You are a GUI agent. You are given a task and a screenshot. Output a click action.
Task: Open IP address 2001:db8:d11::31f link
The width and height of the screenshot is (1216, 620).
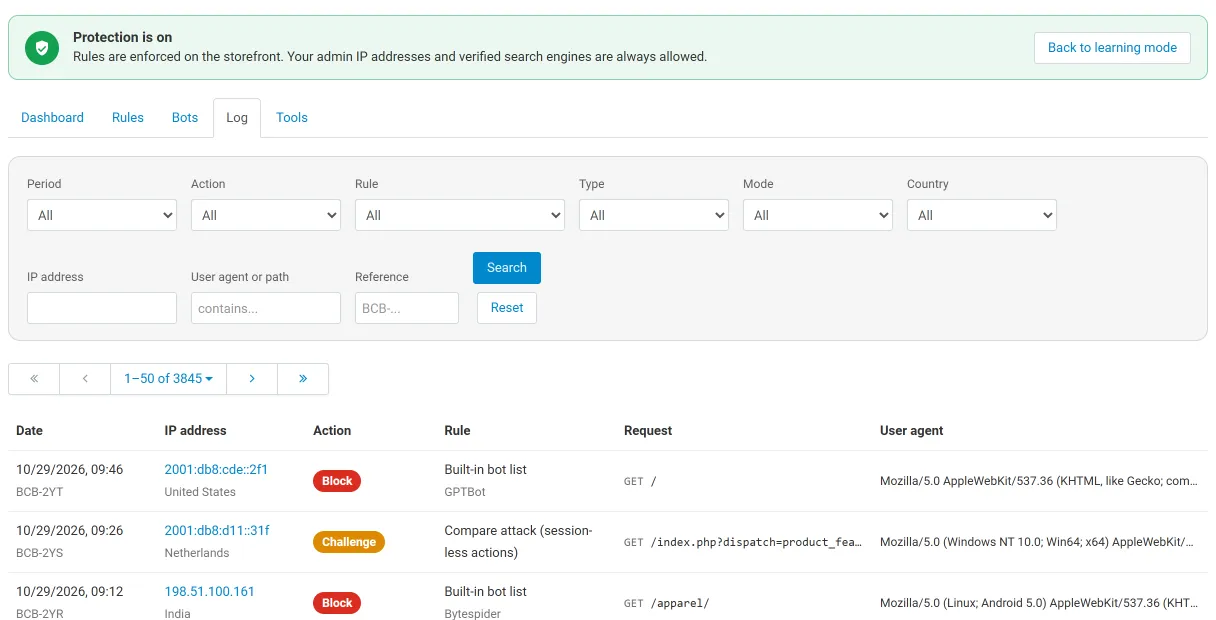point(217,531)
